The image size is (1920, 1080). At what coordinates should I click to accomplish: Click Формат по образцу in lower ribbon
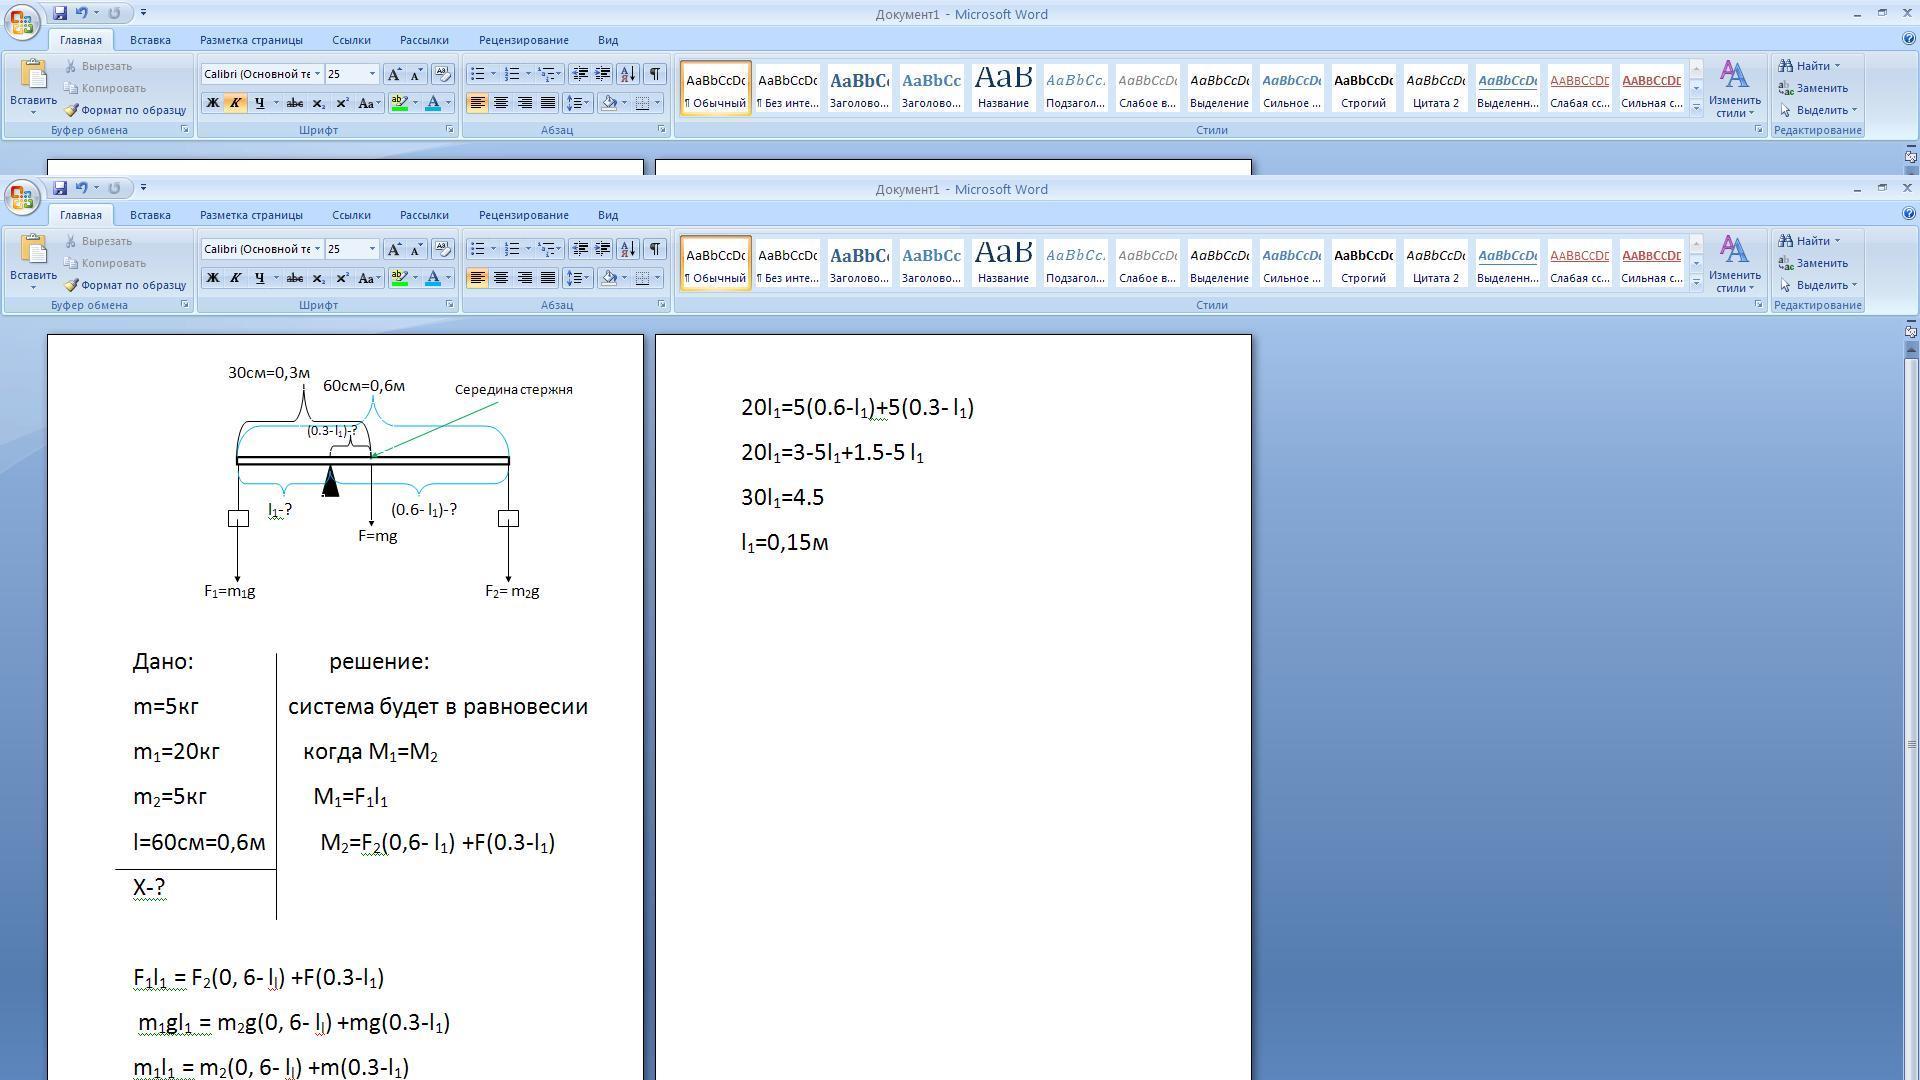(x=126, y=285)
